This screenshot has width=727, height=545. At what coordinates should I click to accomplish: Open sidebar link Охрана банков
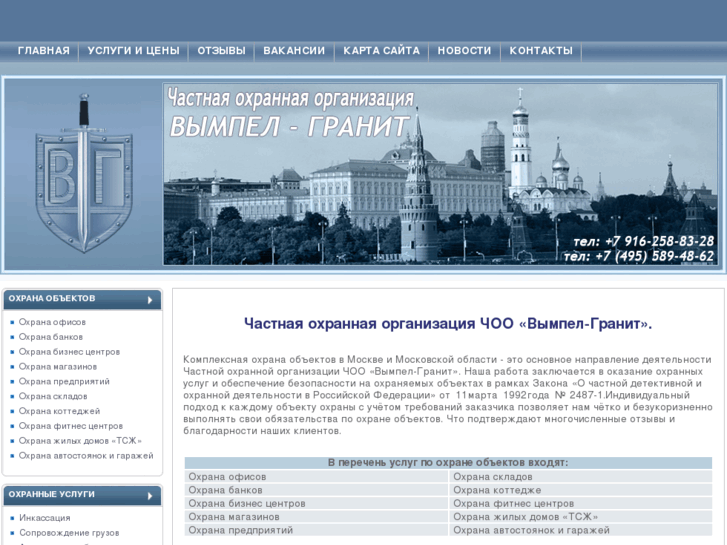tap(51, 337)
